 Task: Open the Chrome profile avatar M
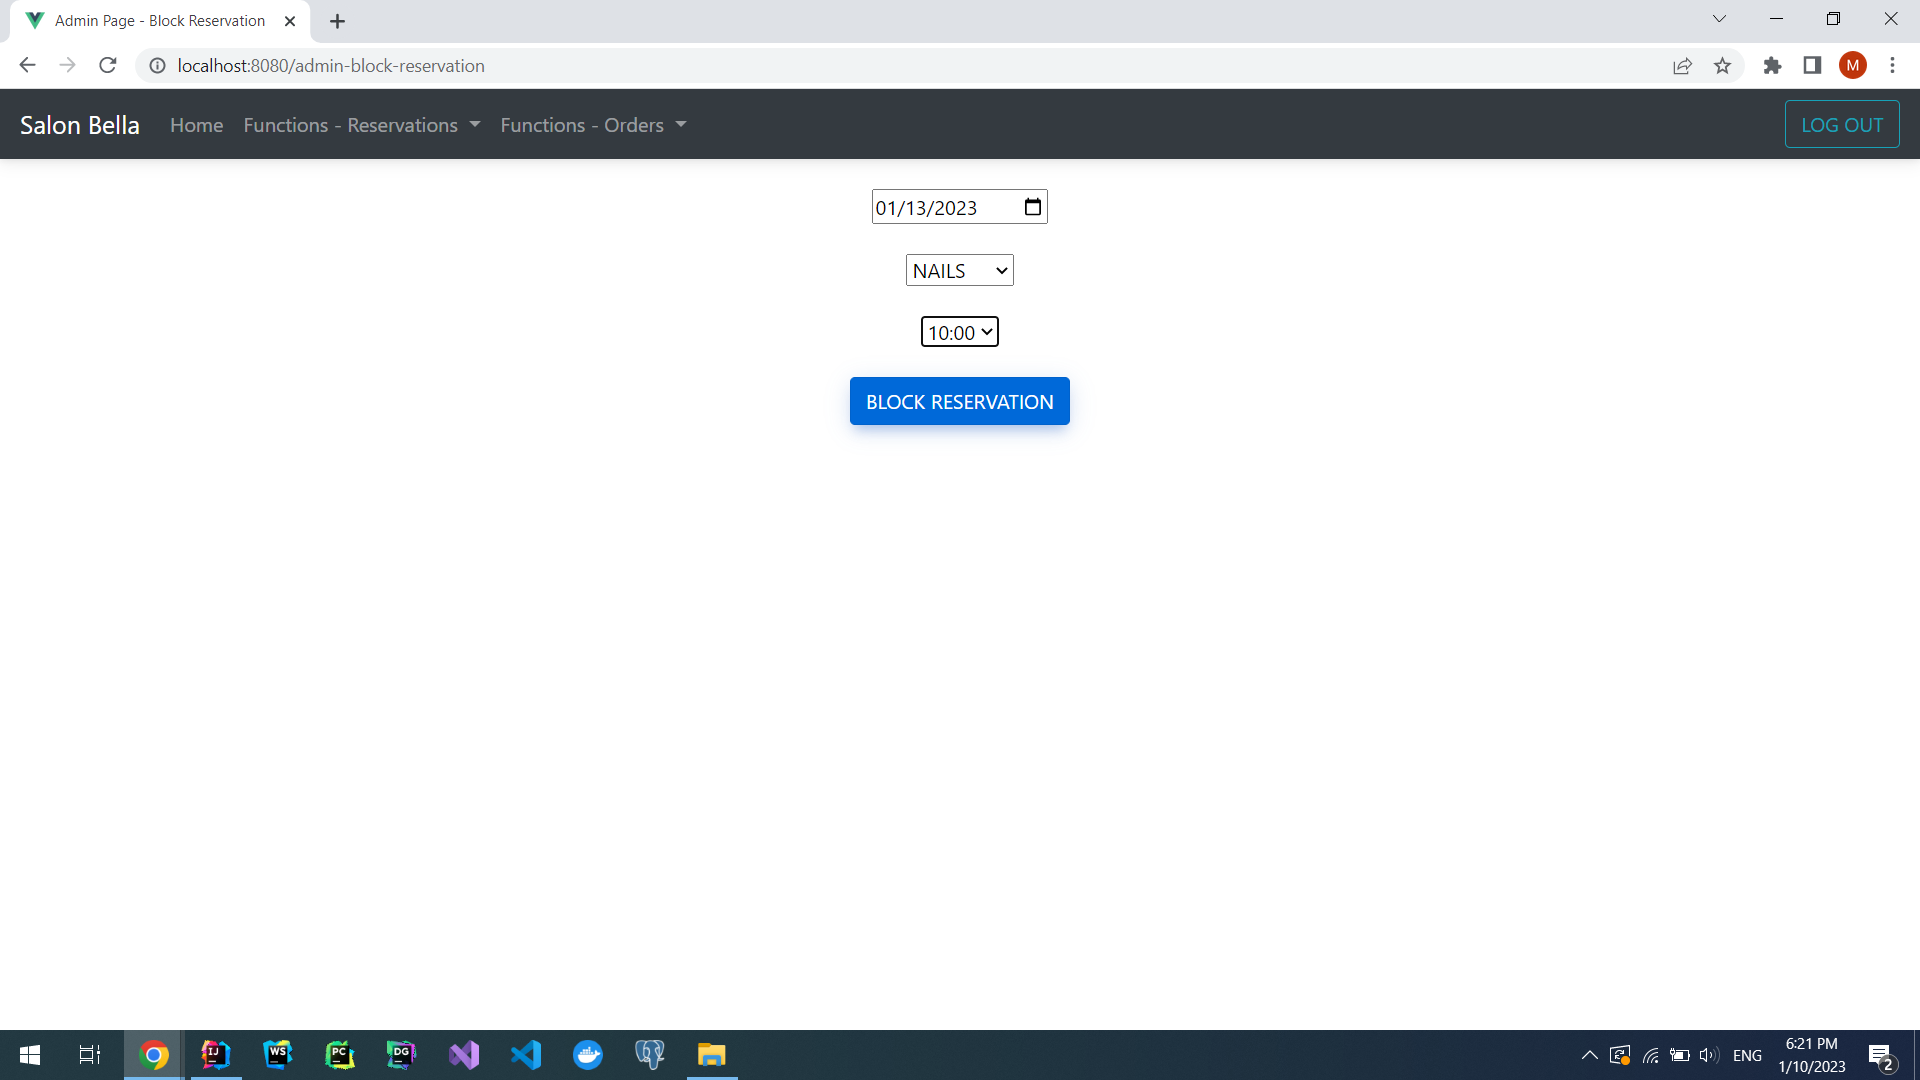[1852, 66]
